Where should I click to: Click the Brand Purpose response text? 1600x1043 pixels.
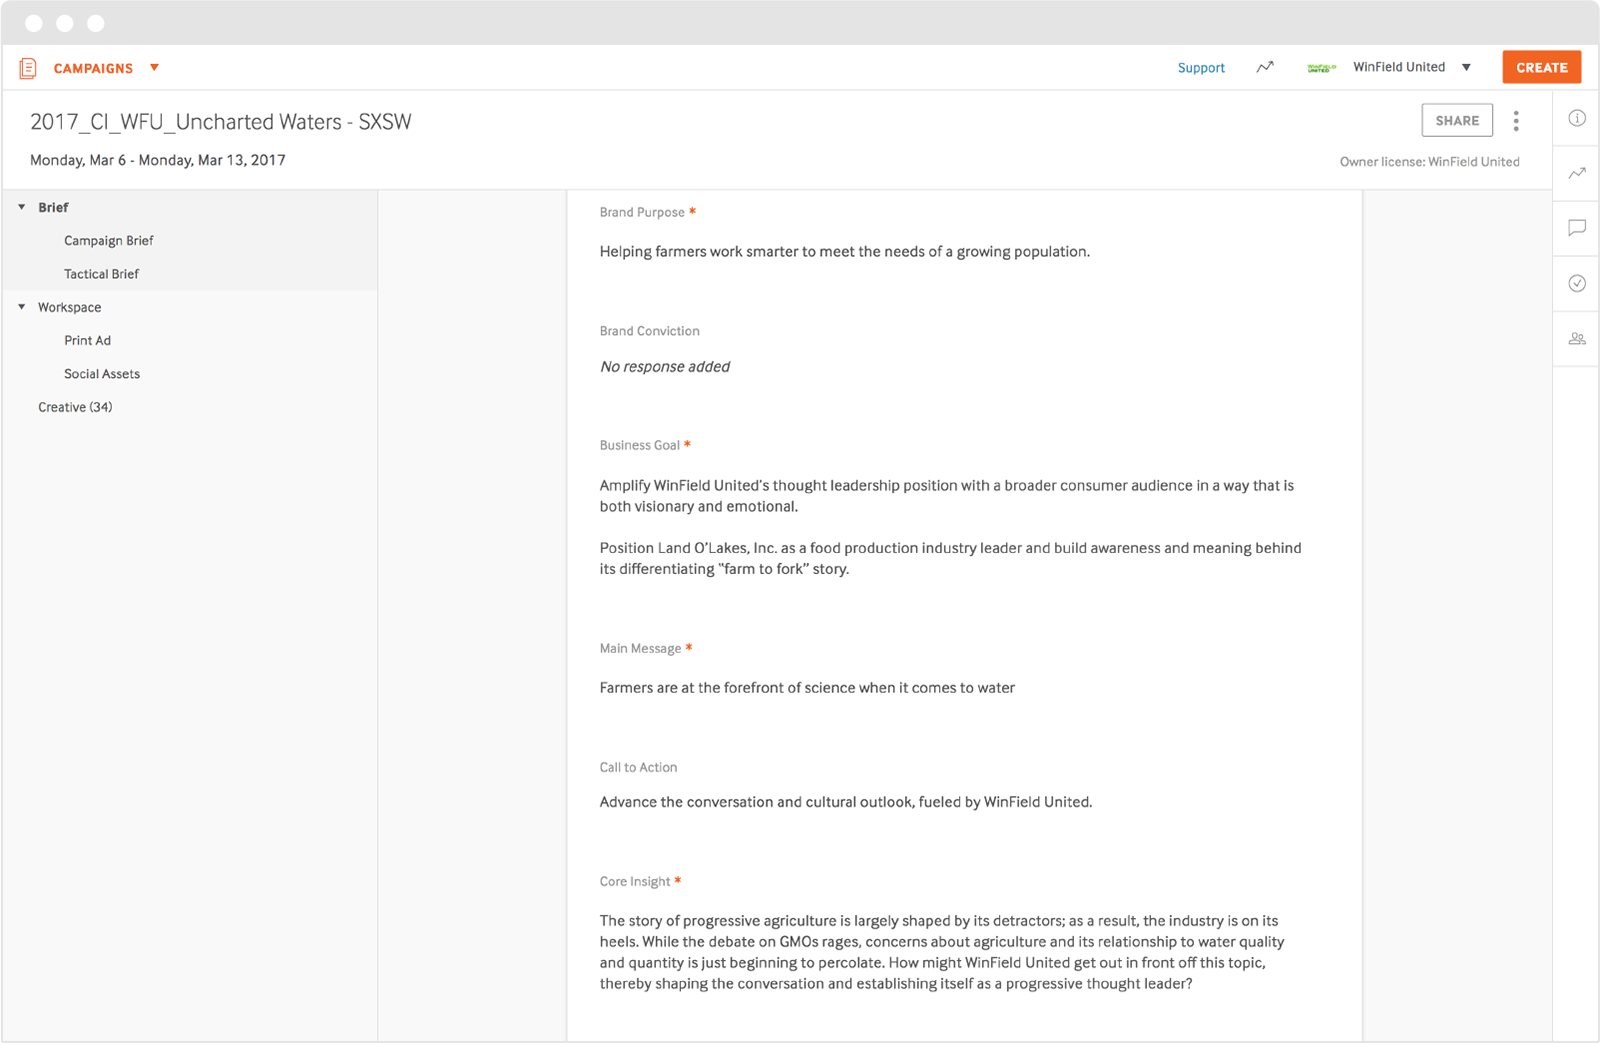(845, 252)
